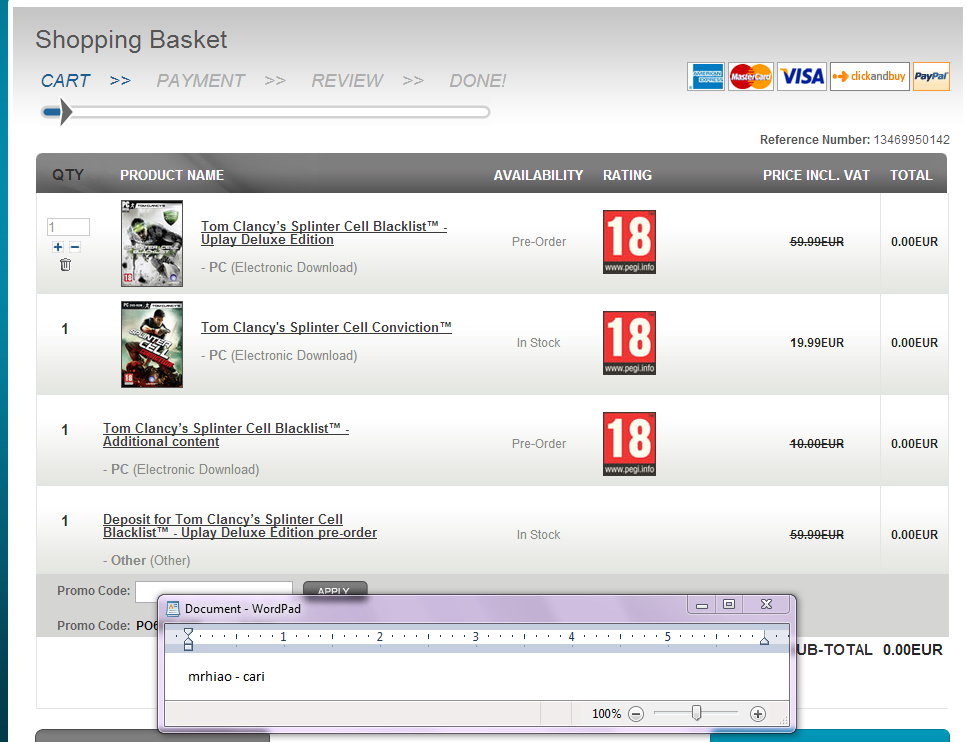This screenshot has height=742, width=967.
Task: Select the PAYMENT checkout step
Action: 200,81
